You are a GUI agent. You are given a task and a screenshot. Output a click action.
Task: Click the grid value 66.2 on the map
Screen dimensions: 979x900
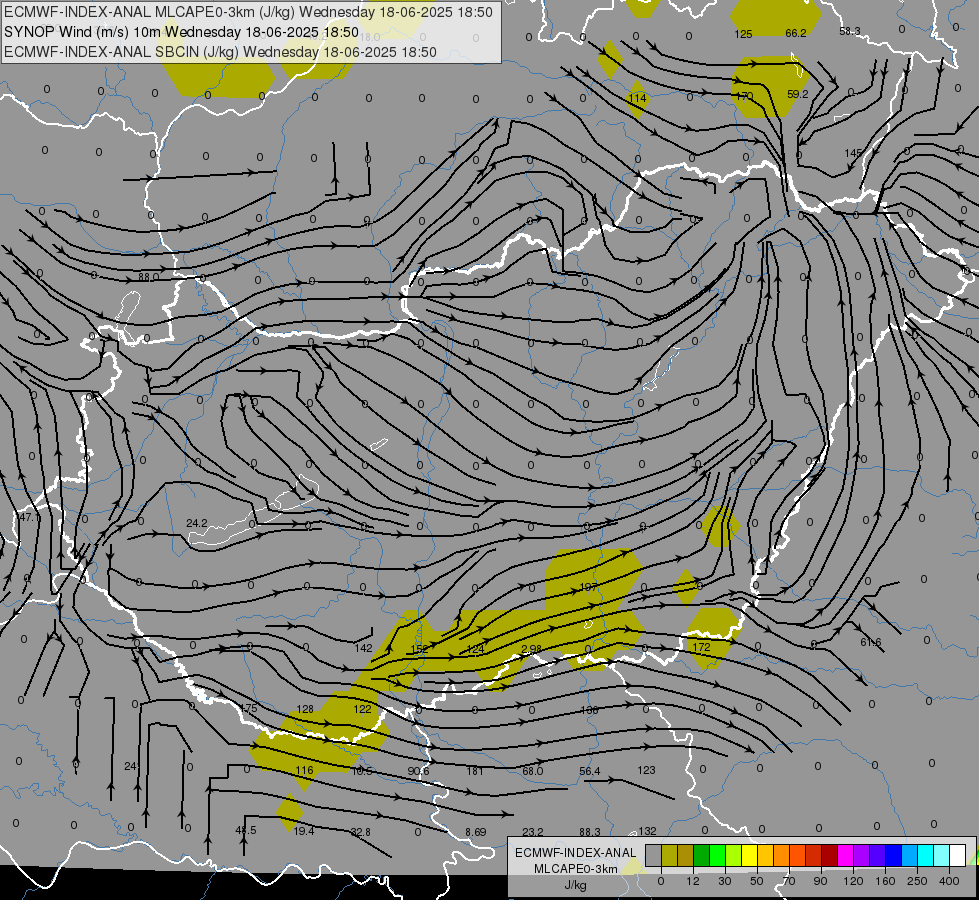point(796,33)
